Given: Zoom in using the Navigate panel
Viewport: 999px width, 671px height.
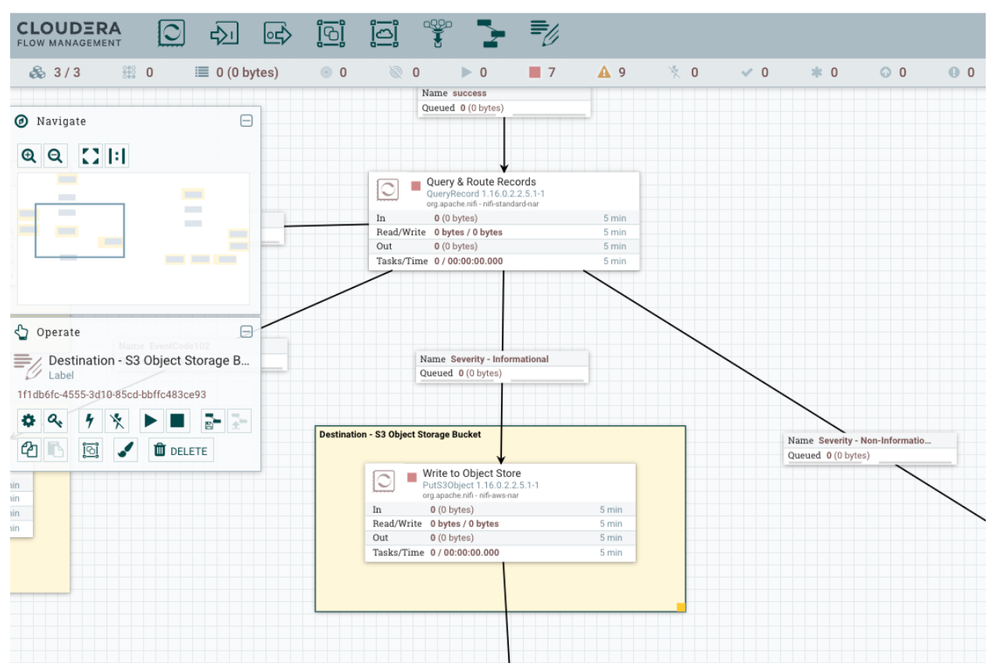Looking at the screenshot, I should [29, 156].
